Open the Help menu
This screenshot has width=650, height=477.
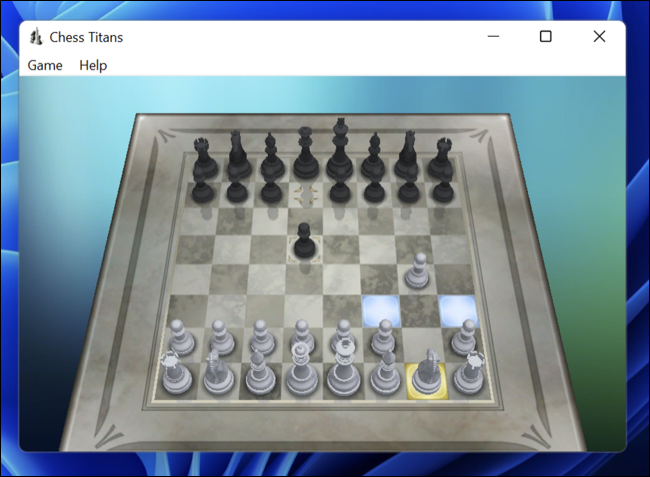coord(93,65)
